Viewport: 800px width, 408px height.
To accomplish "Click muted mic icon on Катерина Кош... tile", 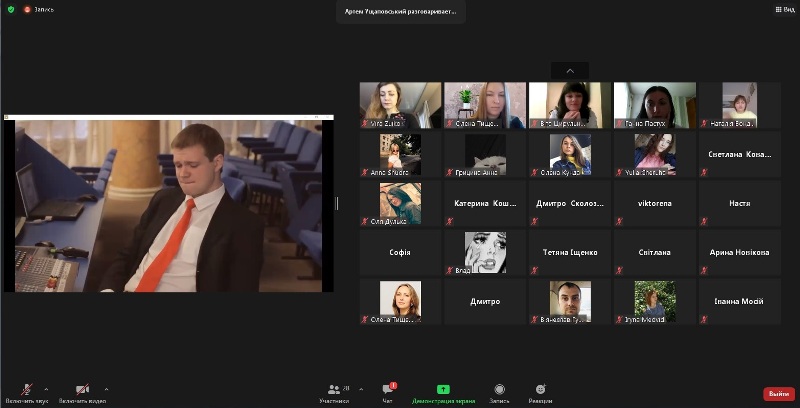I will 449,221.
